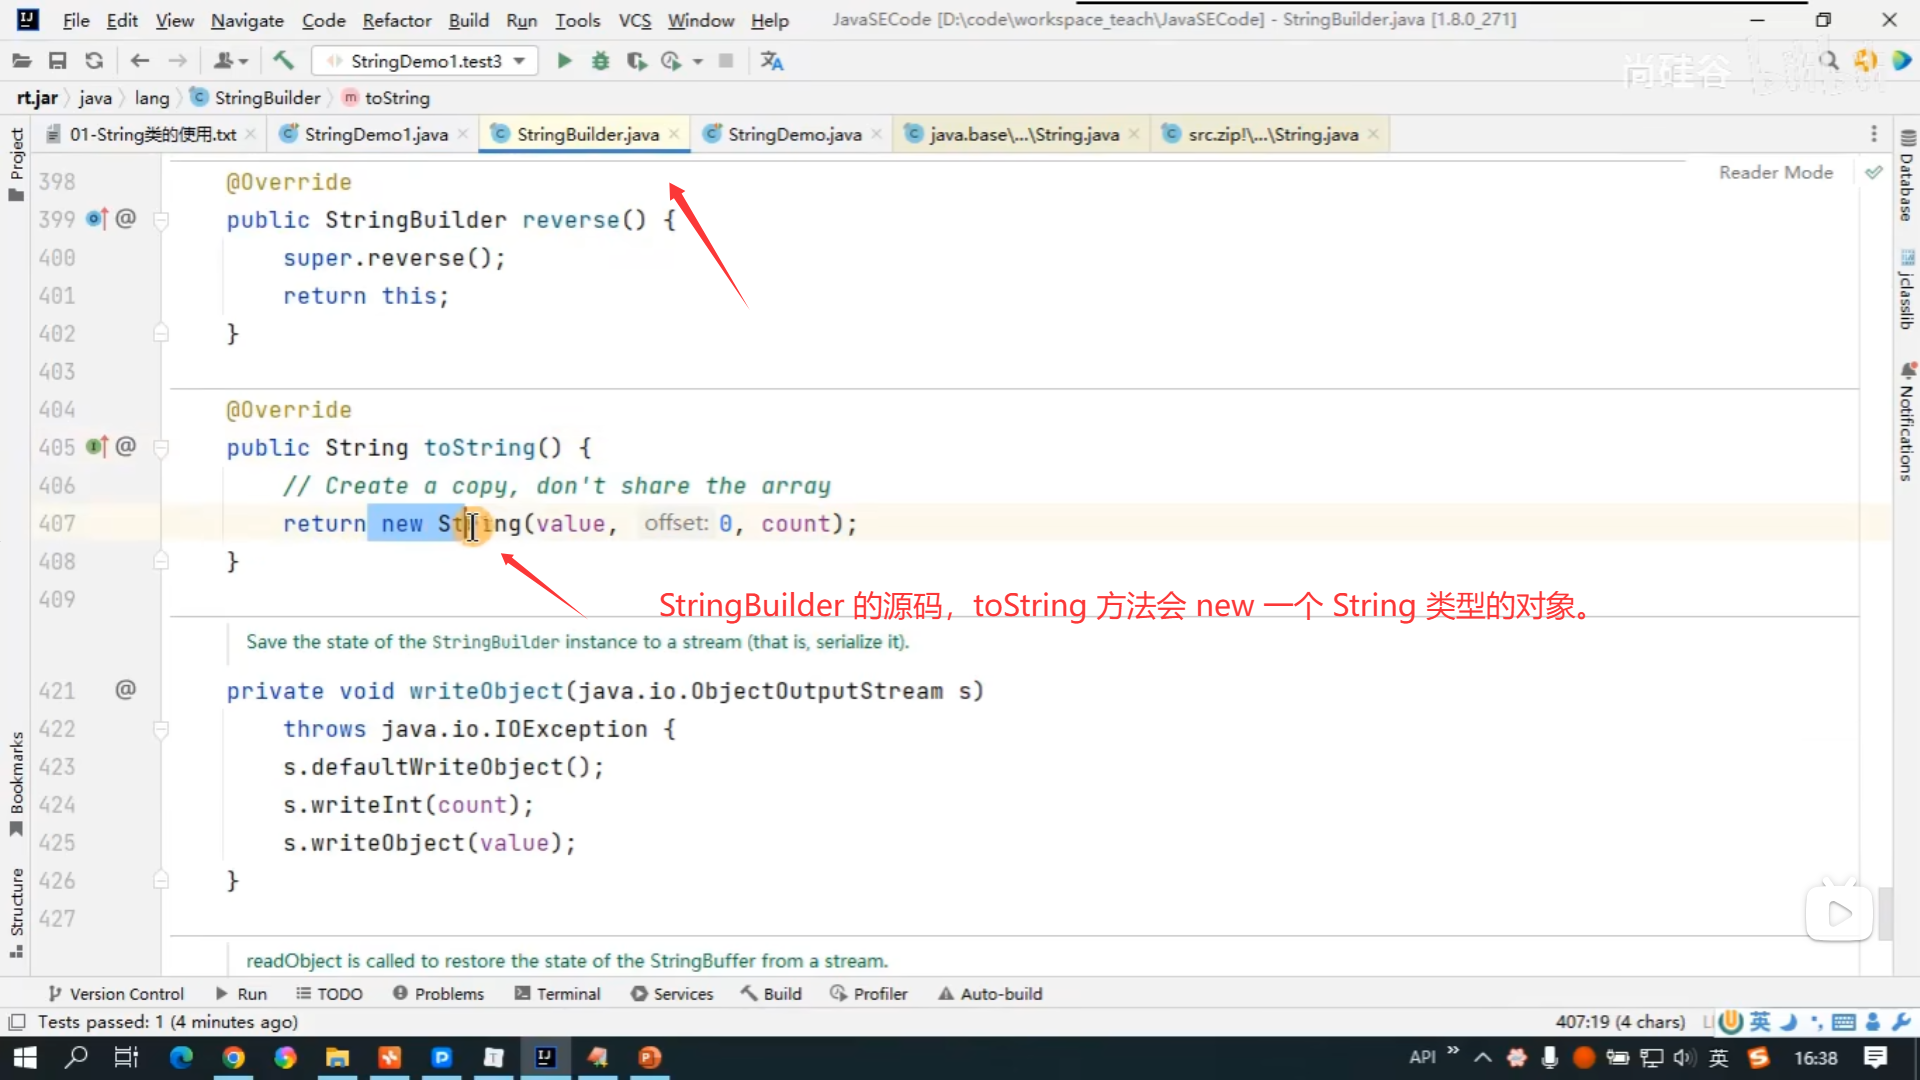Screen dimensions: 1920x1080
Task: Toggle the Project tool window stripe
Action: pyautogui.click(x=16, y=163)
